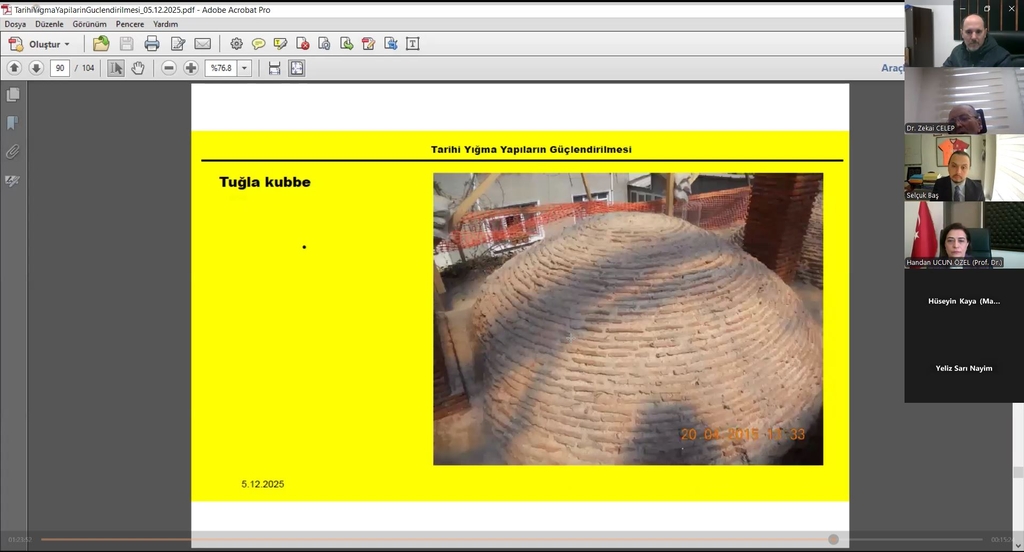Open the zoom level dropdown arrow
This screenshot has height=552, width=1024.
point(244,68)
